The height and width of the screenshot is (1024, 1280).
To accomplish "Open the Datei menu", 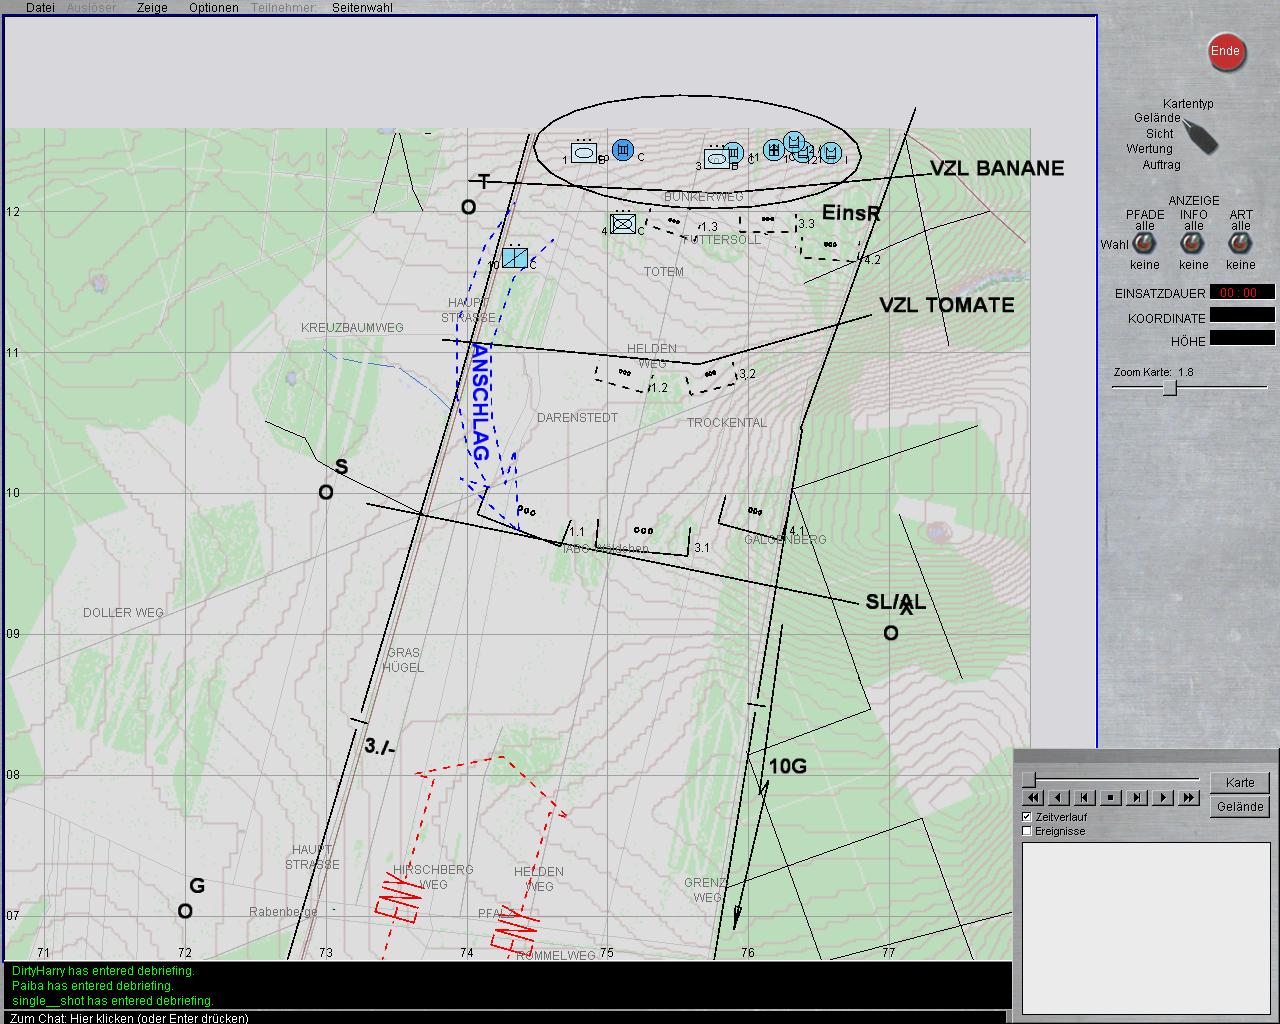I will [x=40, y=7].
